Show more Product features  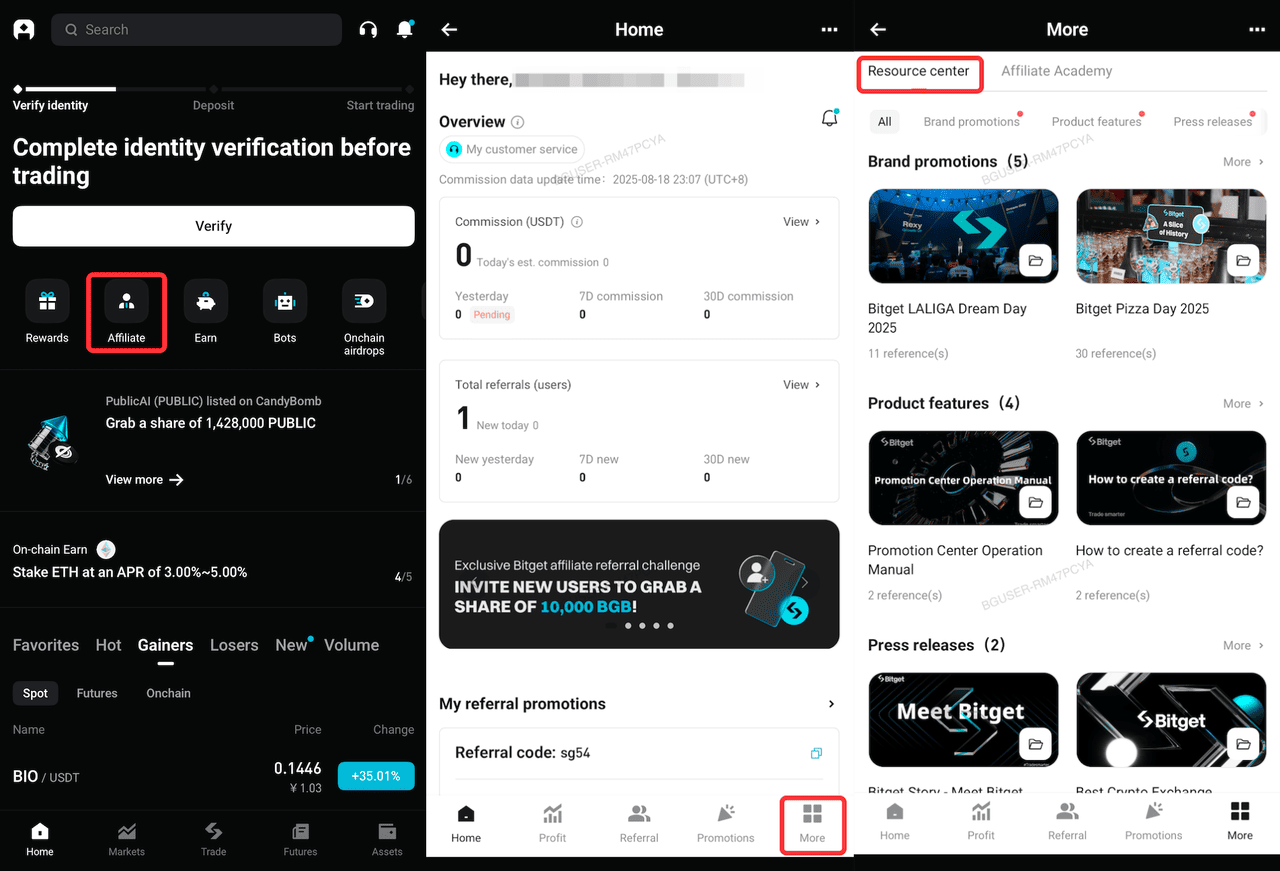(1244, 404)
